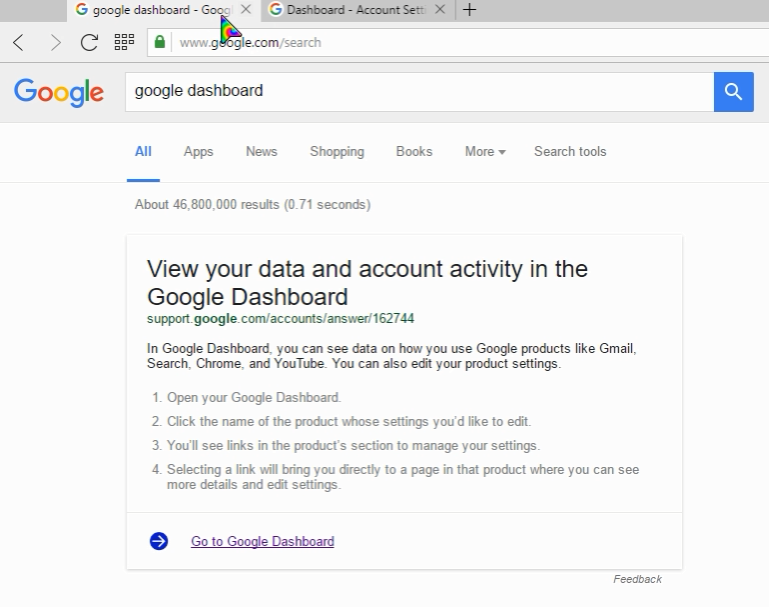Click the support.google.com/accounts/answer/162744 URL
The height and width of the screenshot is (607, 769).
(281, 319)
